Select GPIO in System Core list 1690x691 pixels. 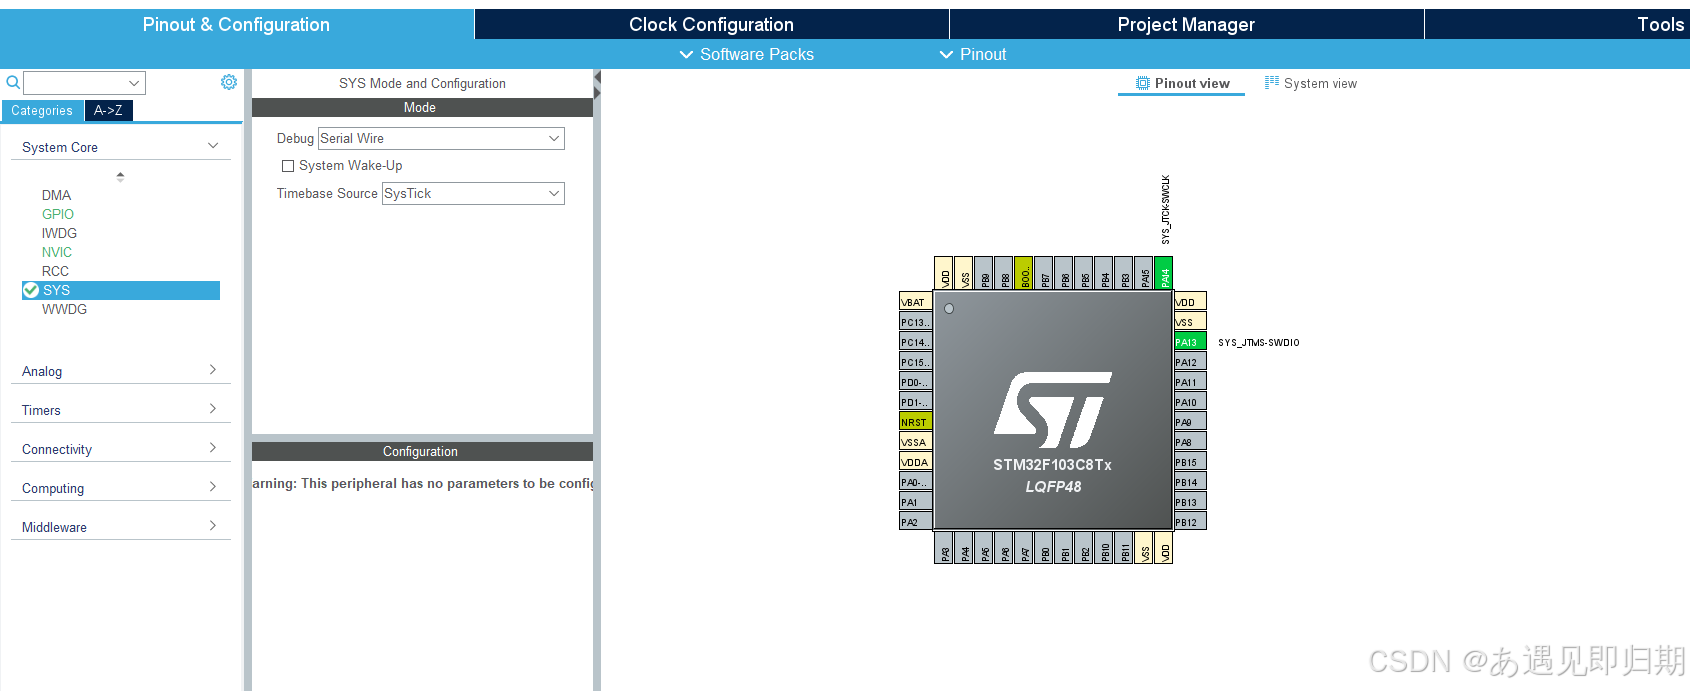[x=58, y=214]
